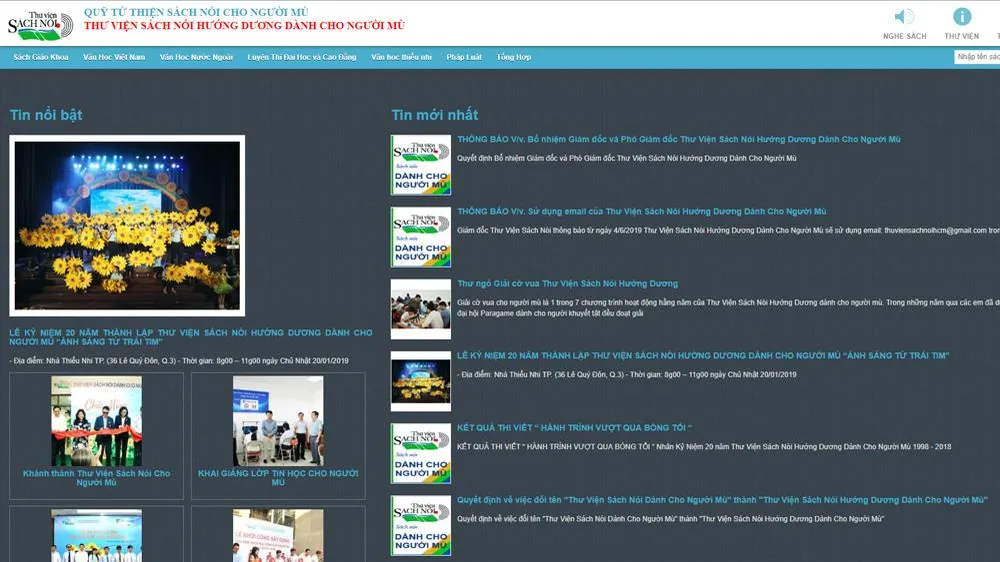Open Luyện Thi Đại Học và Cao Đẳng menu

tap(302, 57)
